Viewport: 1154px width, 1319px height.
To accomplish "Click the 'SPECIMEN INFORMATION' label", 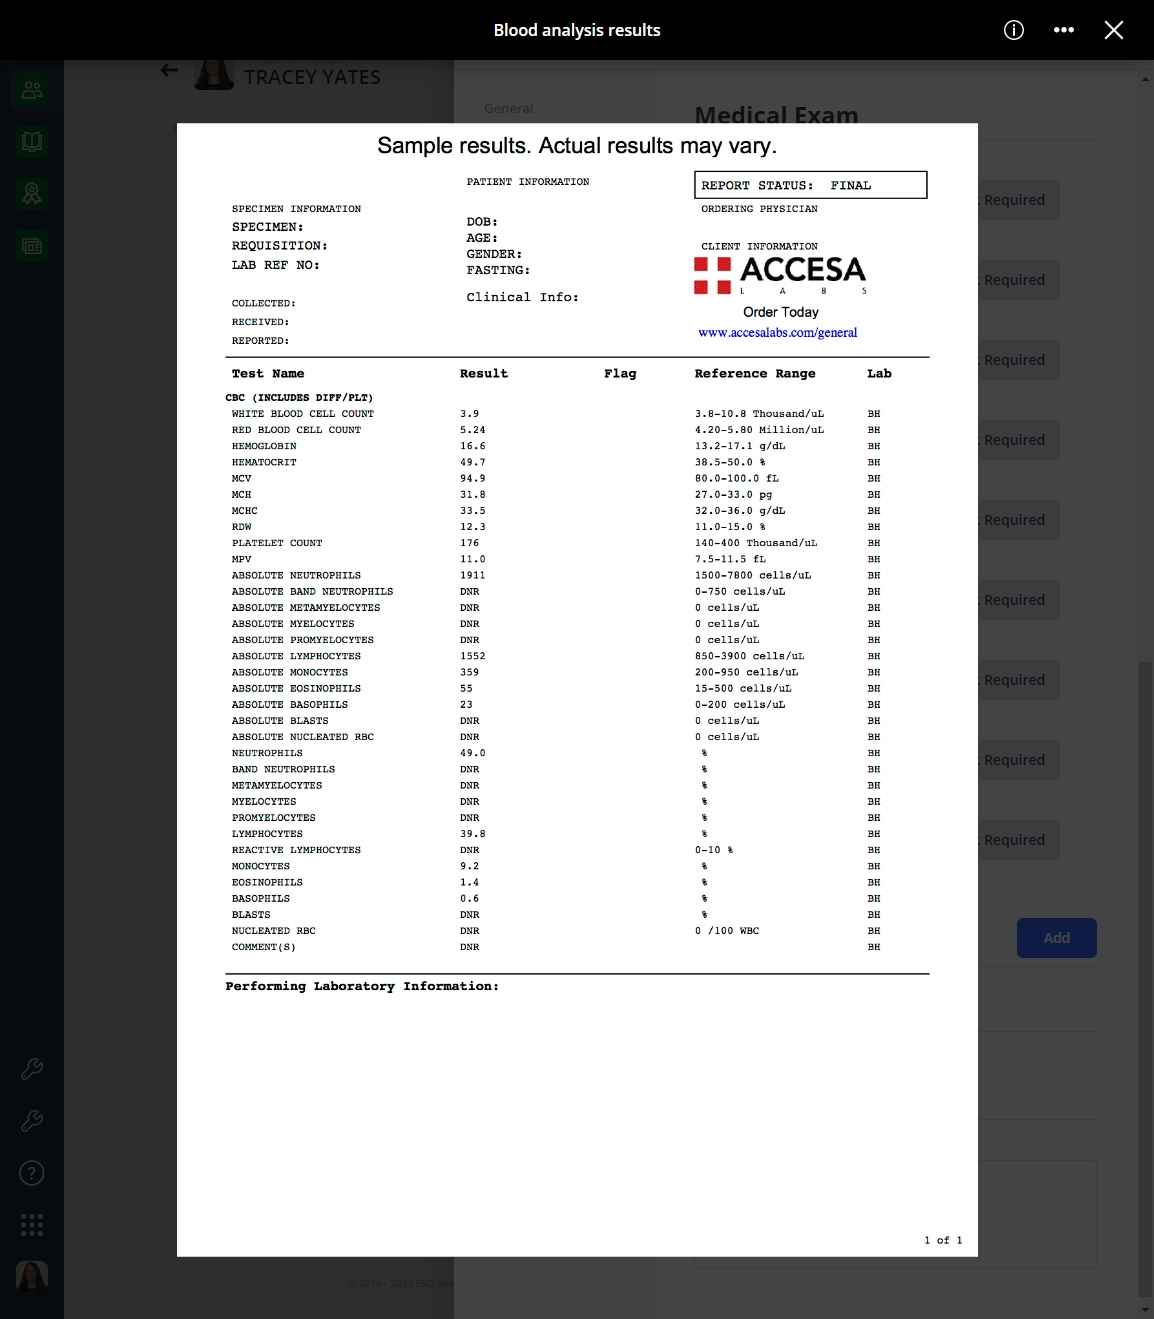I will point(297,209).
